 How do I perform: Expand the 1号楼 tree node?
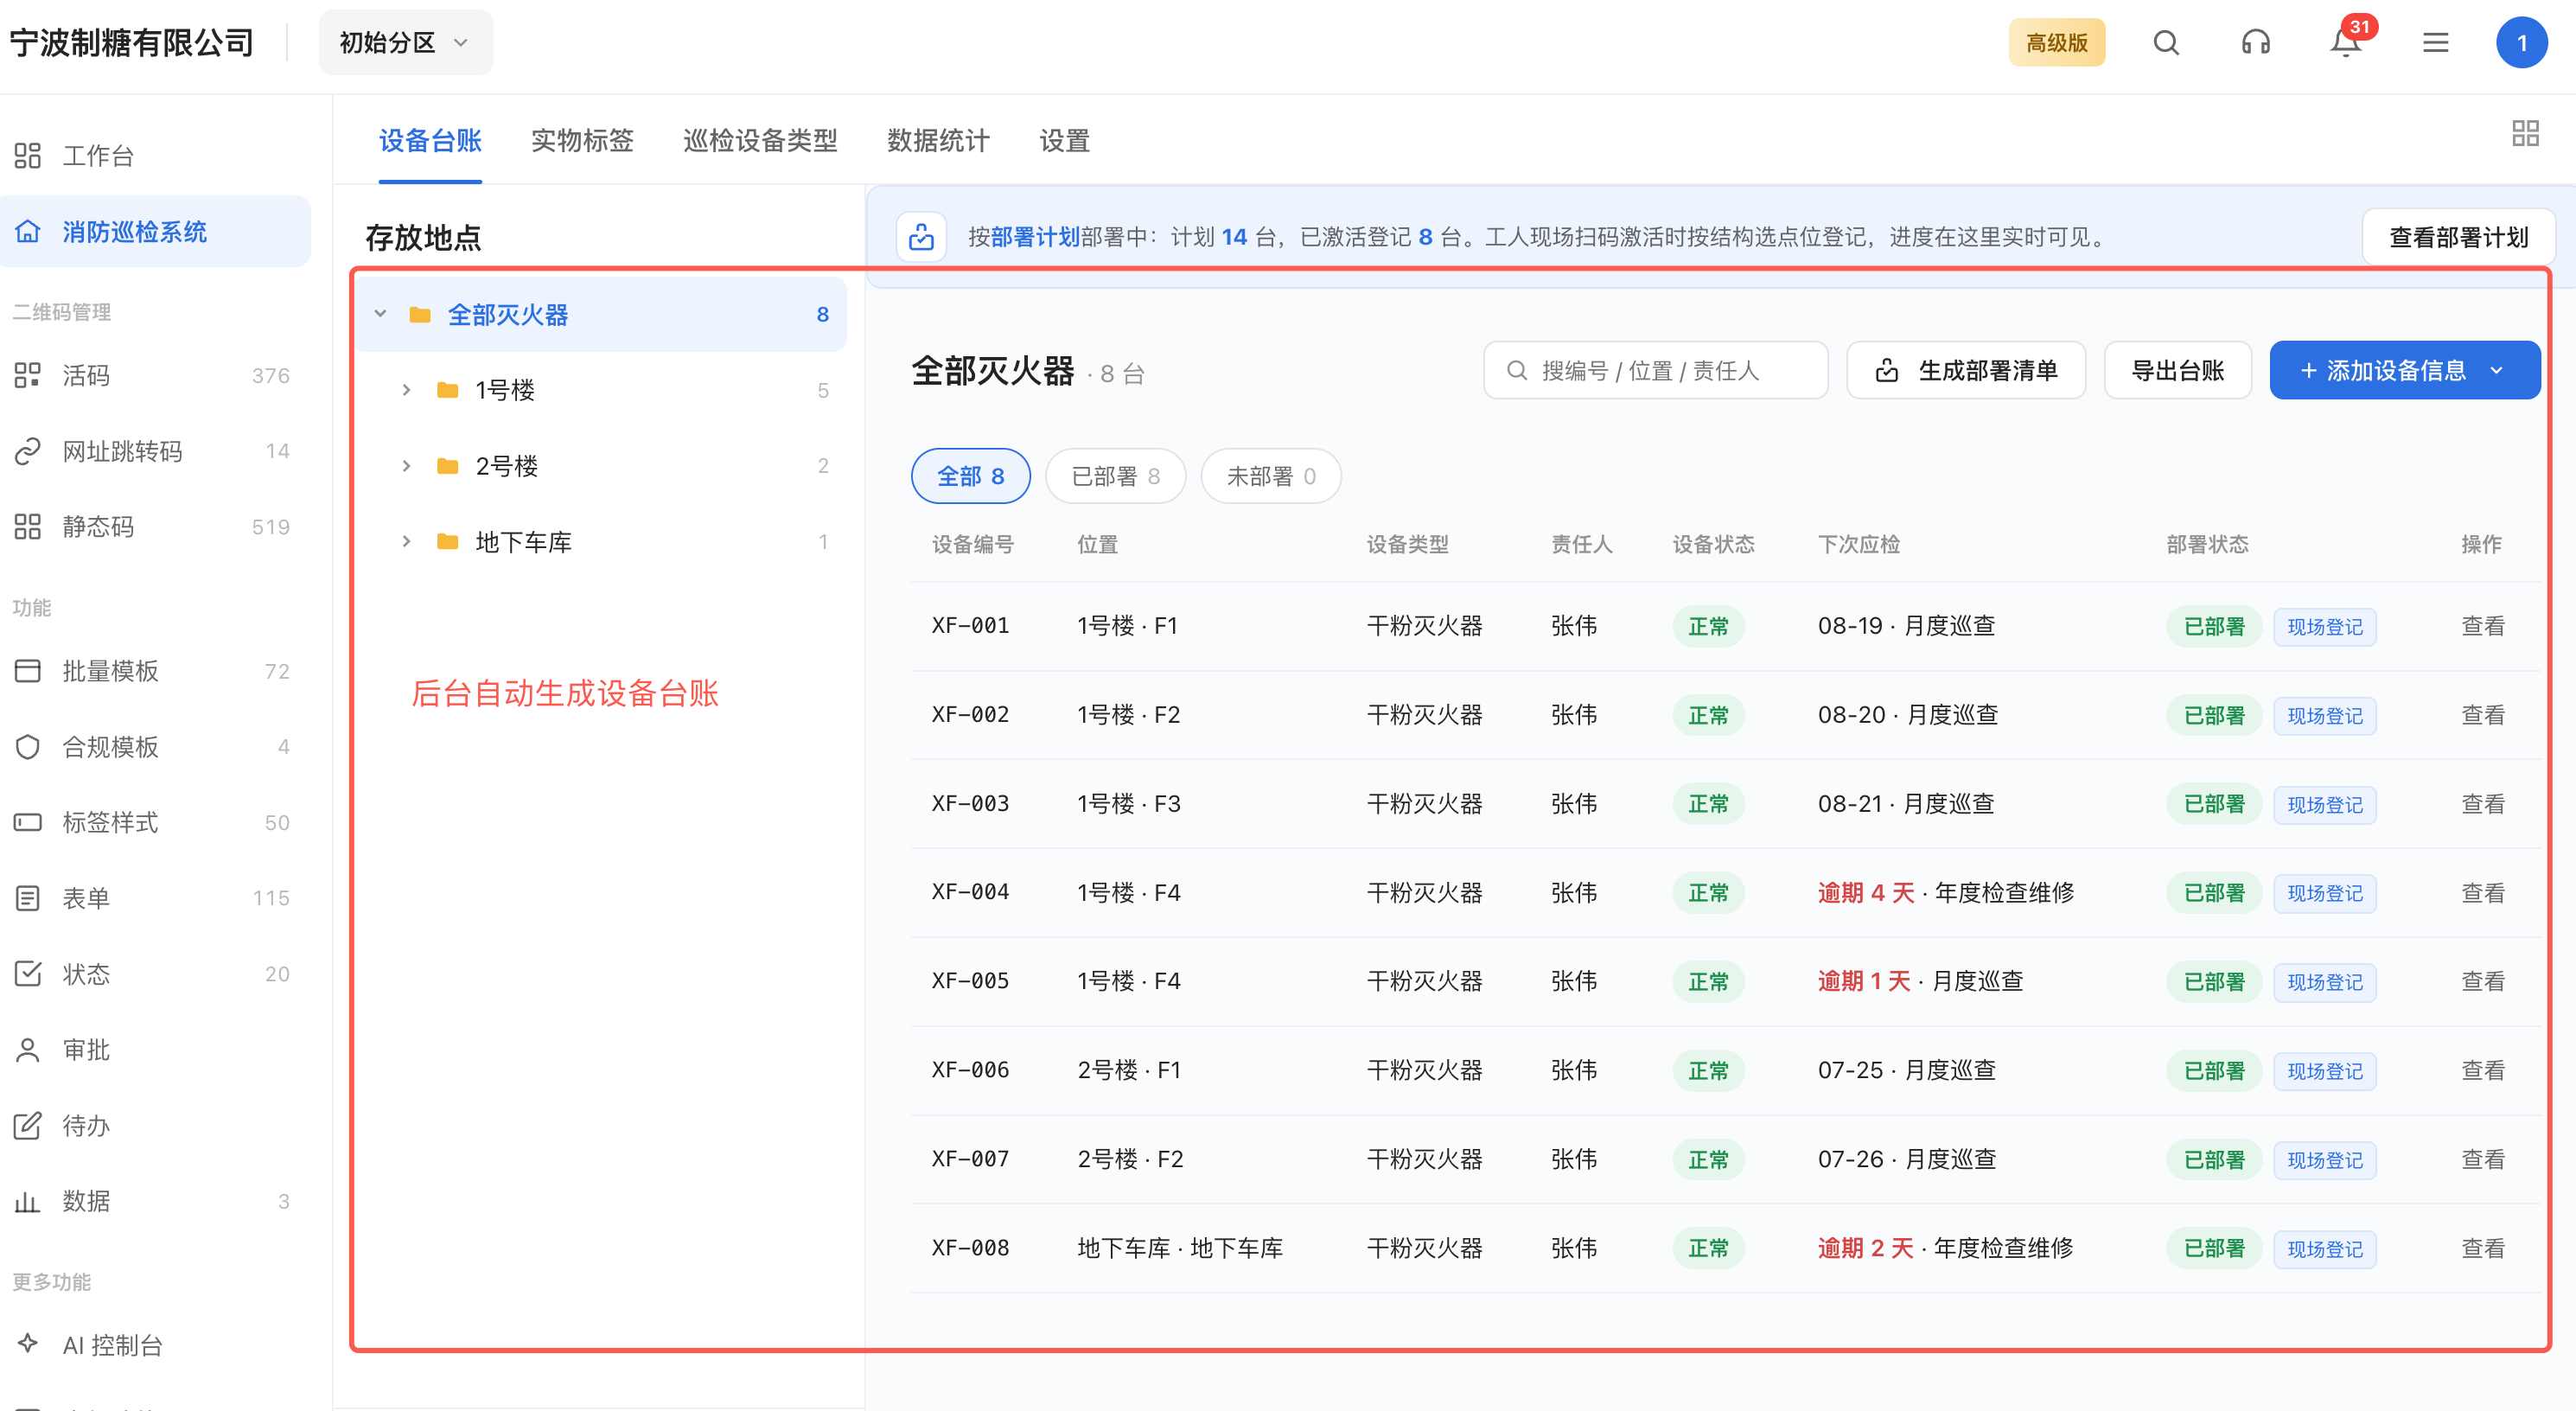coord(406,390)
